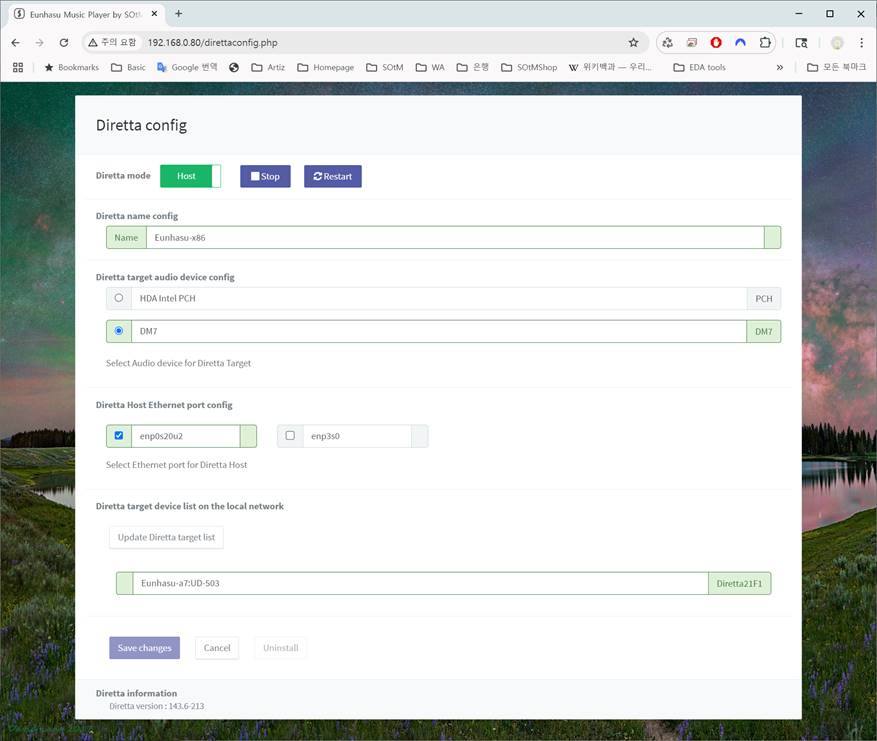This screenshot has height=741, width=877.
Task: Bookmark this page with the star icon
Action: pyautogui.click(x=633, y=43)
